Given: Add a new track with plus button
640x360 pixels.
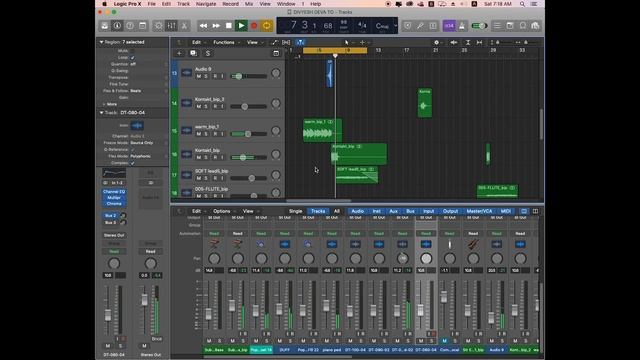Looking at the screenshot, I should 179,53.
